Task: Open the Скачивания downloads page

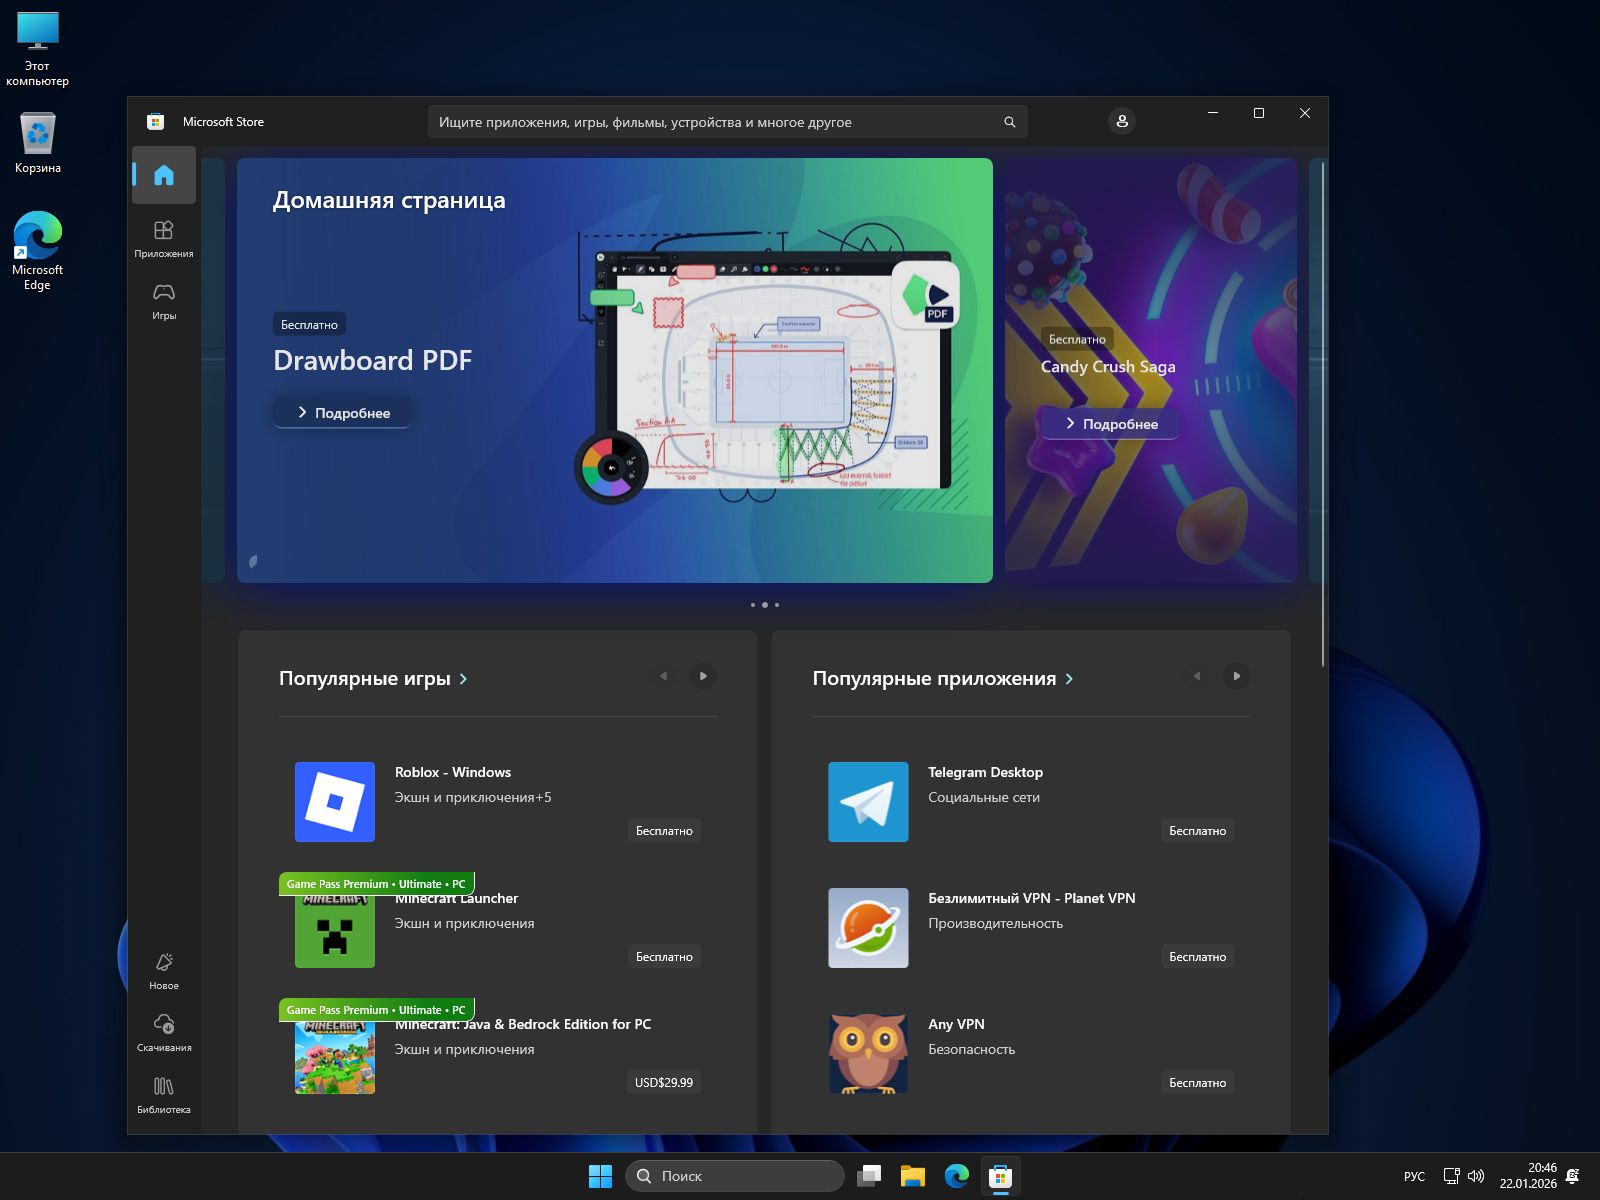Action: click(164, 1033)
